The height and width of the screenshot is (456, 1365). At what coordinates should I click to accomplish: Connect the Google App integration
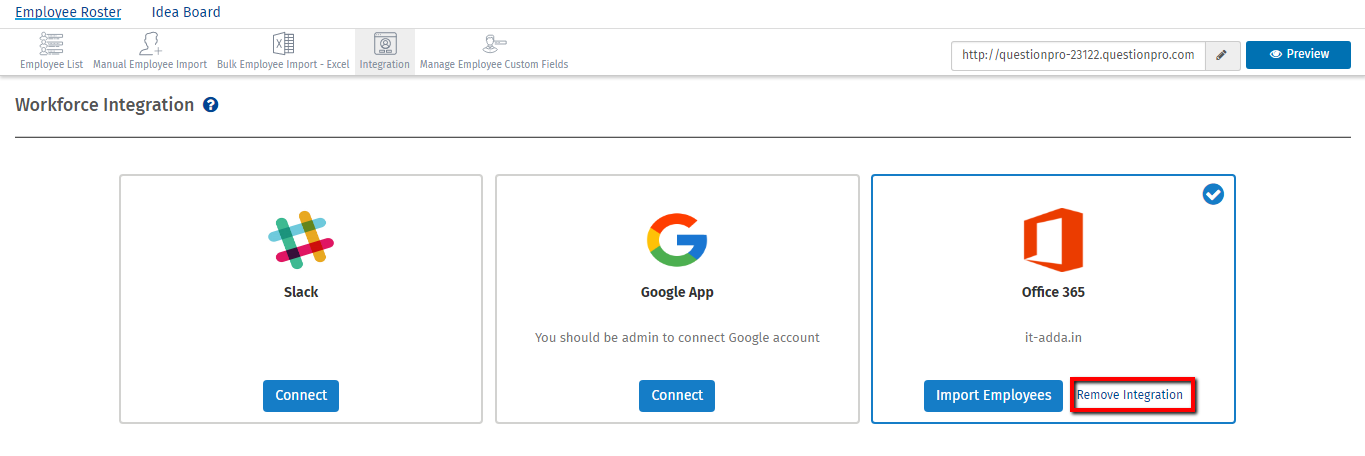click(677, 395)
